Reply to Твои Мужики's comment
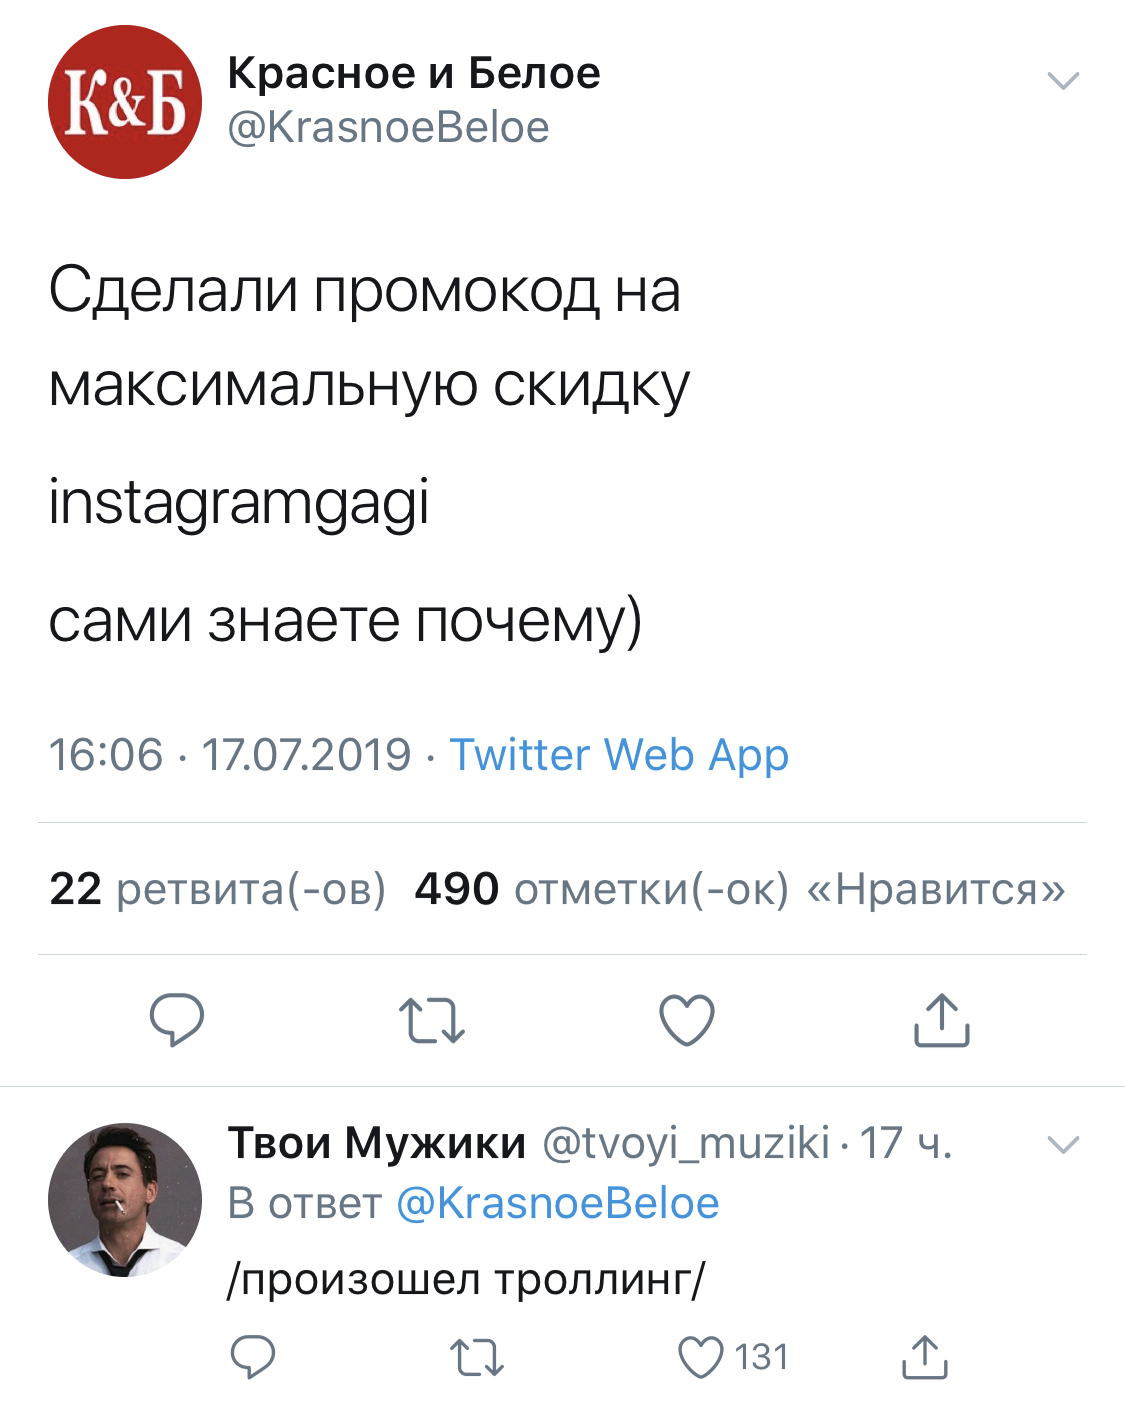 (253, 1357)
